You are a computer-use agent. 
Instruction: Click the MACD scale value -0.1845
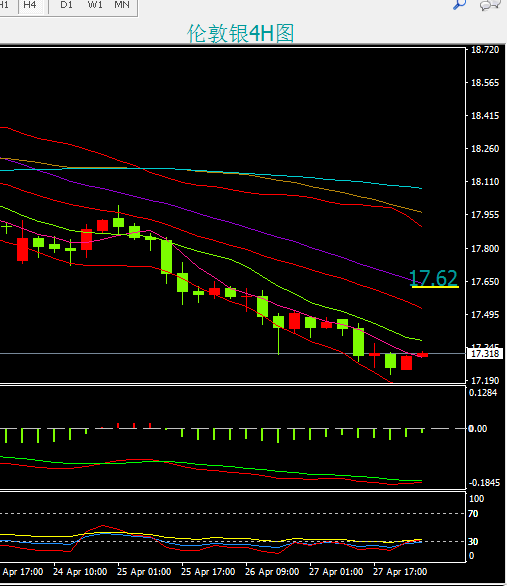click(484, 483)
